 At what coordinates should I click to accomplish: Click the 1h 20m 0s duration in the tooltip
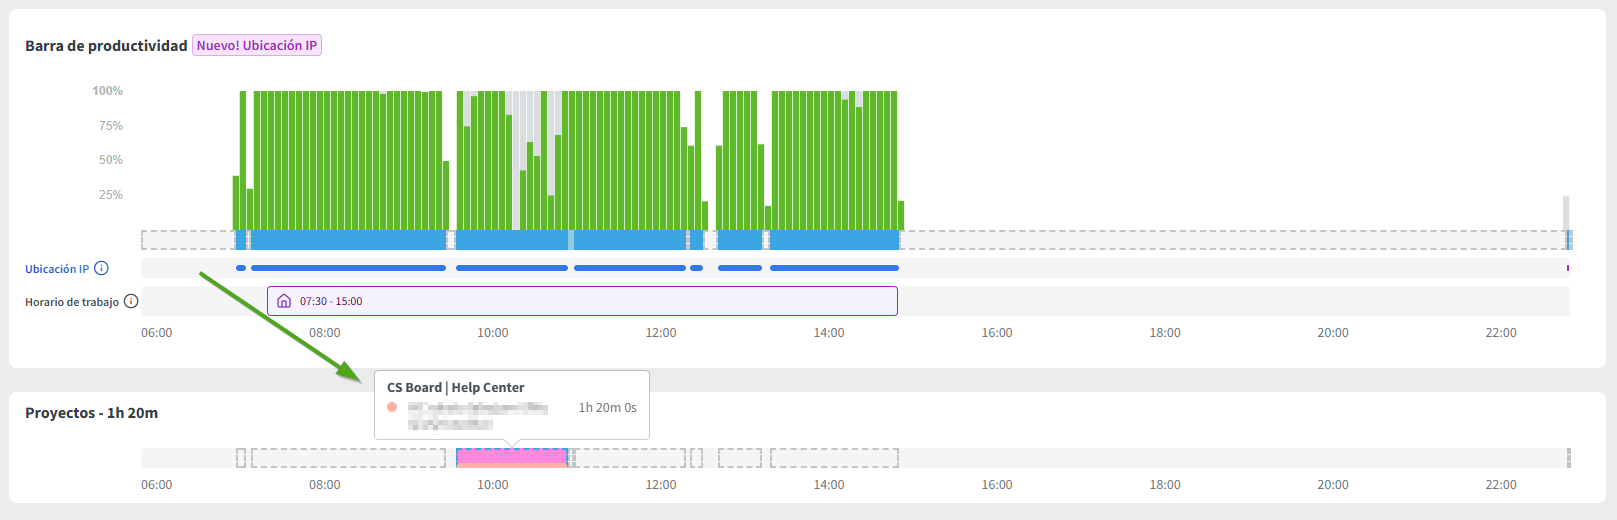[x=607, y=407]
